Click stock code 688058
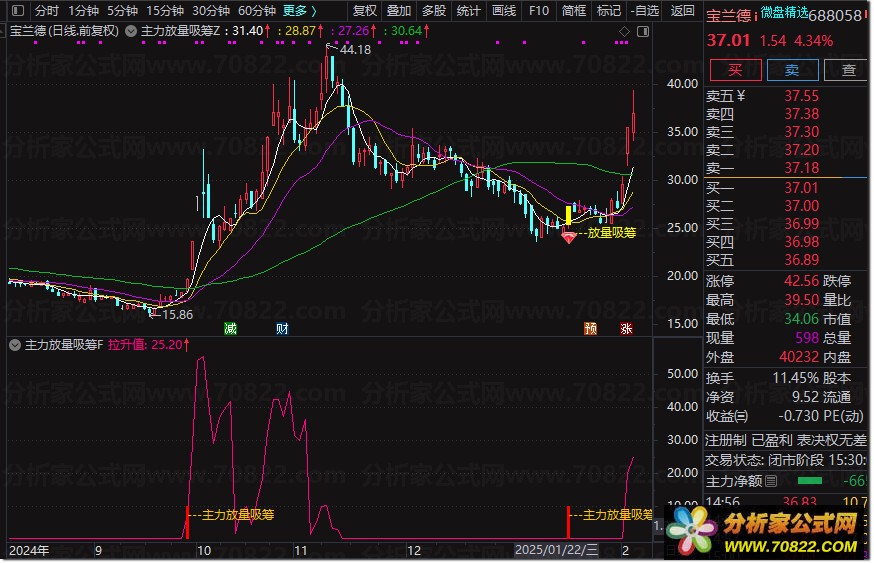The image size is (874, 563). [835, 16]
